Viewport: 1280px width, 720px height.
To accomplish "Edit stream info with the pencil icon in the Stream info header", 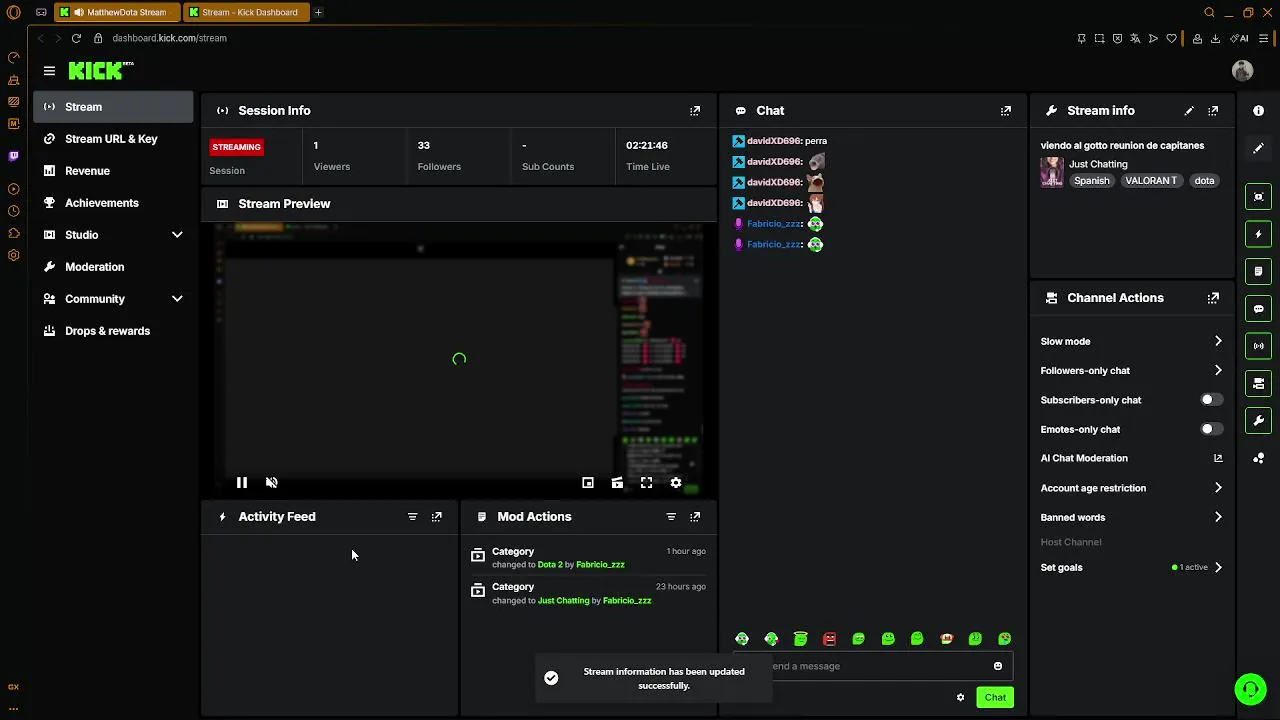I will coord(1189,111).
